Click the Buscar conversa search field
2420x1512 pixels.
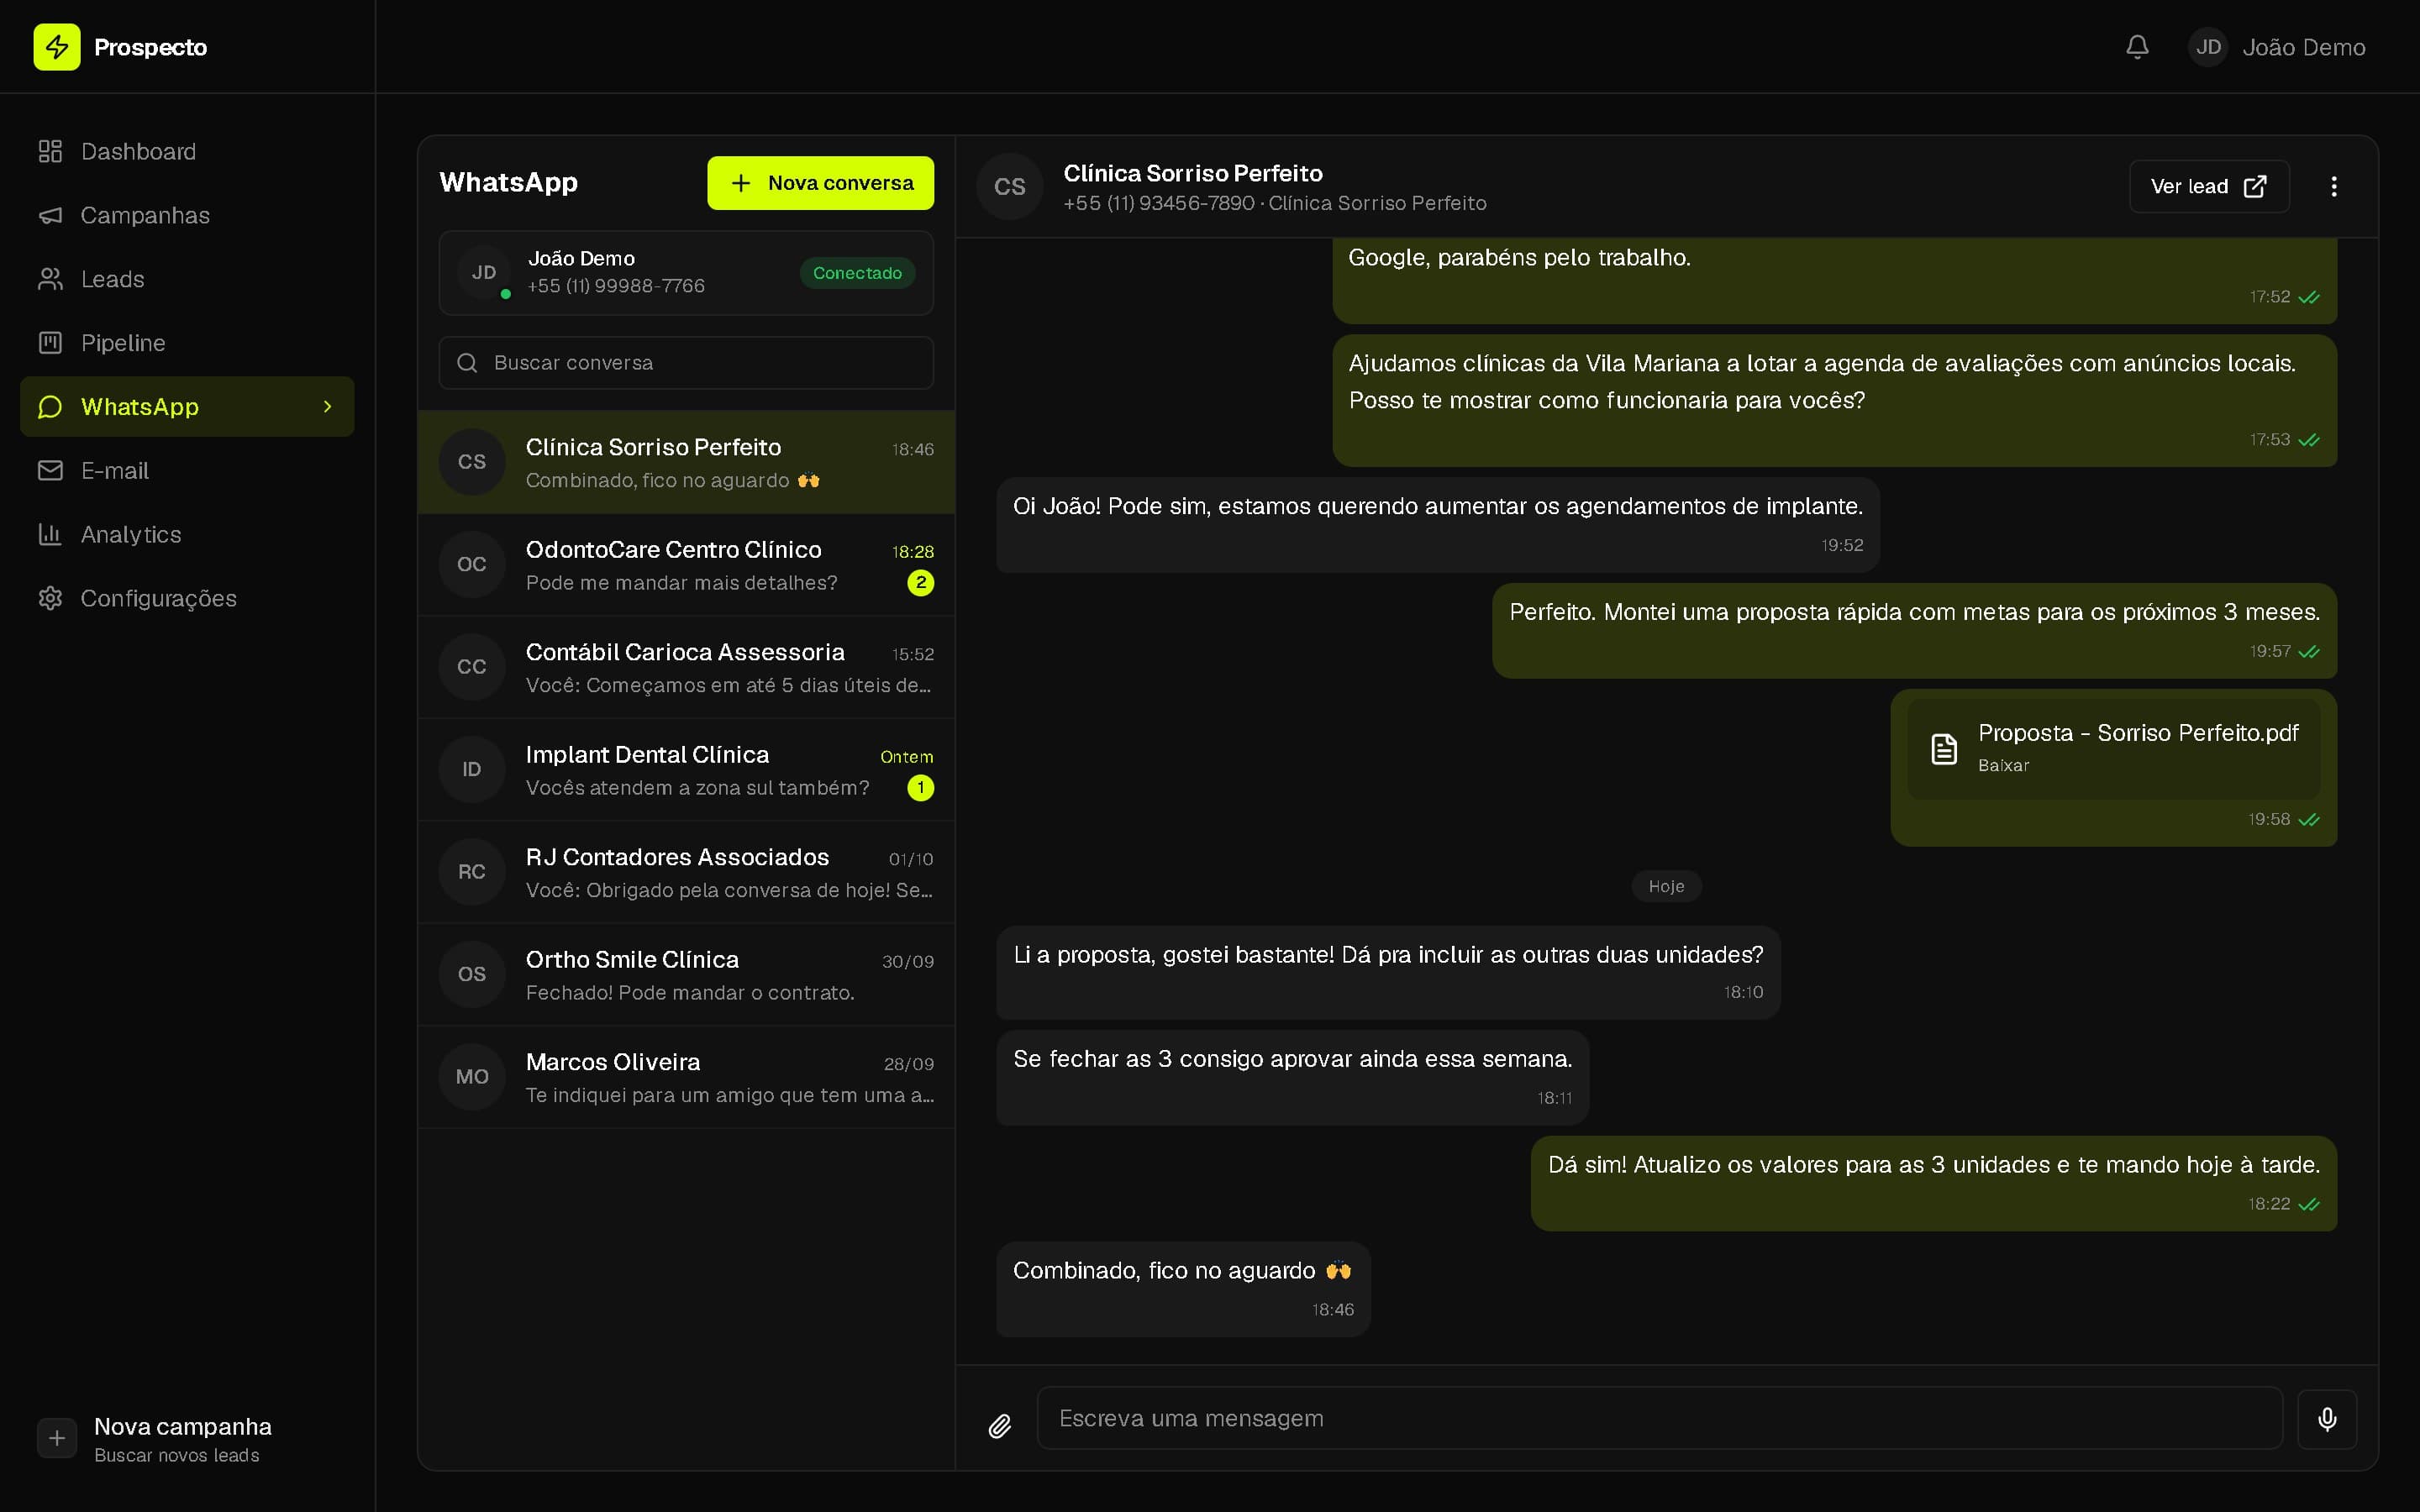click(x=686, y=363)
